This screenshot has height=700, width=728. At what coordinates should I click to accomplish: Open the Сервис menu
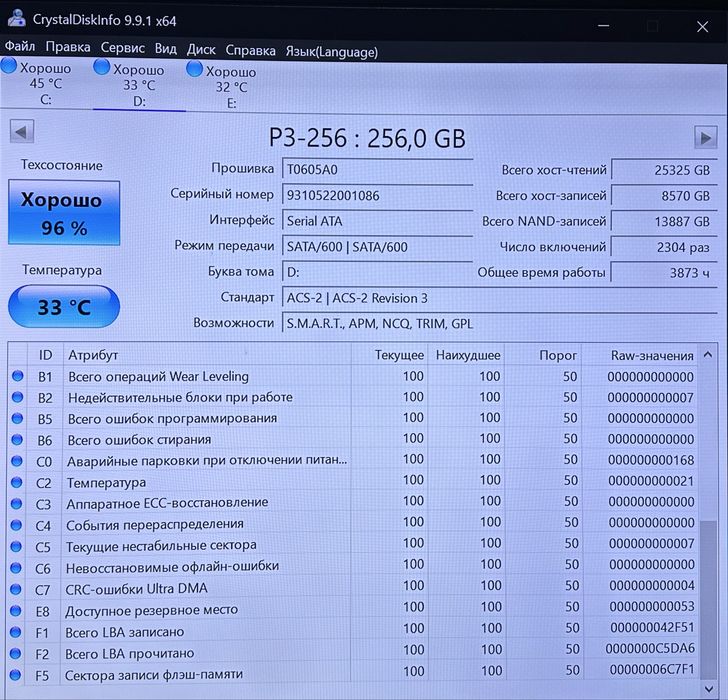click(123, 48)
